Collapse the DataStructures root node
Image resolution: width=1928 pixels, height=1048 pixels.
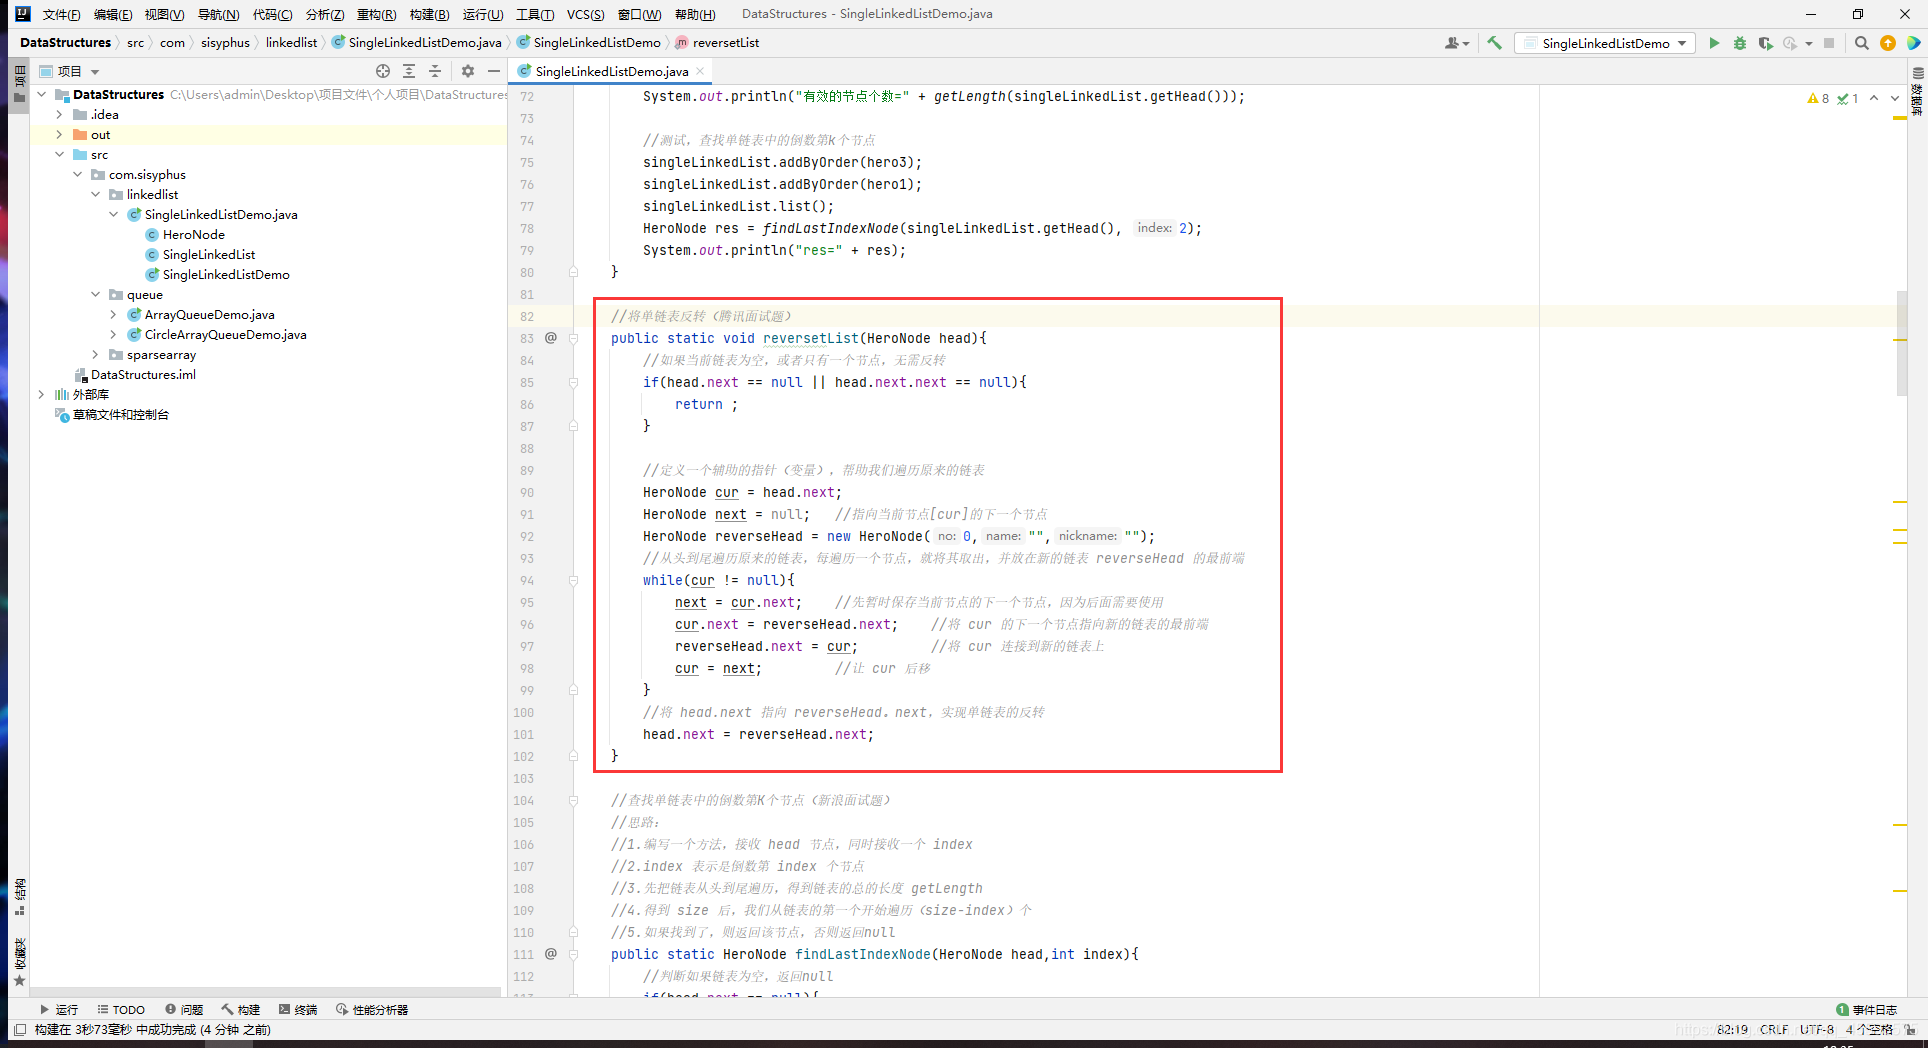point(42,94)
